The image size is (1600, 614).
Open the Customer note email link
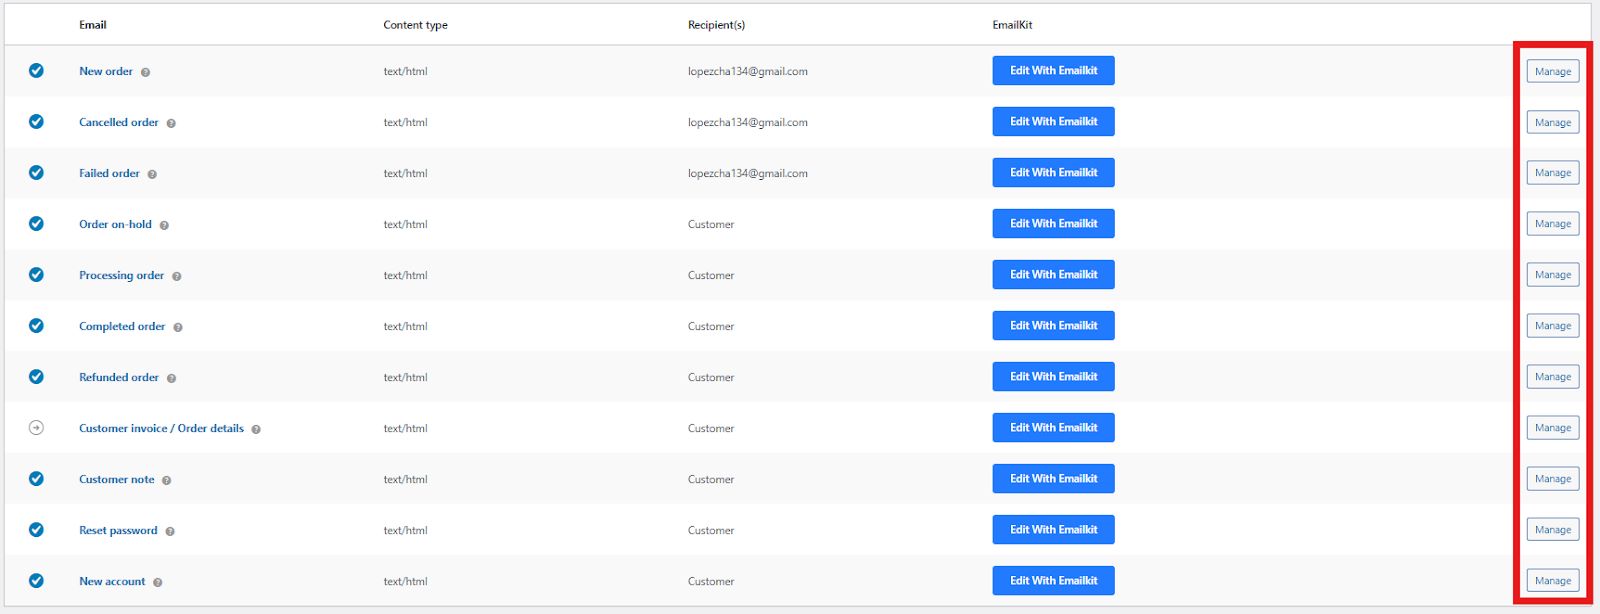[x=117, y=479]
